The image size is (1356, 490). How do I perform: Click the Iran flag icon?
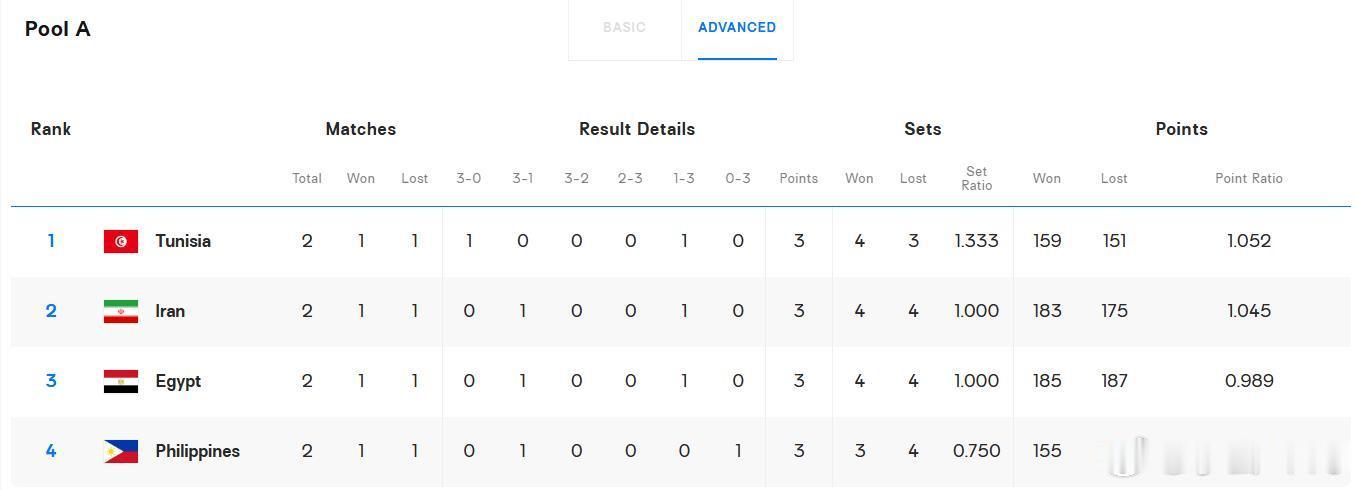coord(121,311)
